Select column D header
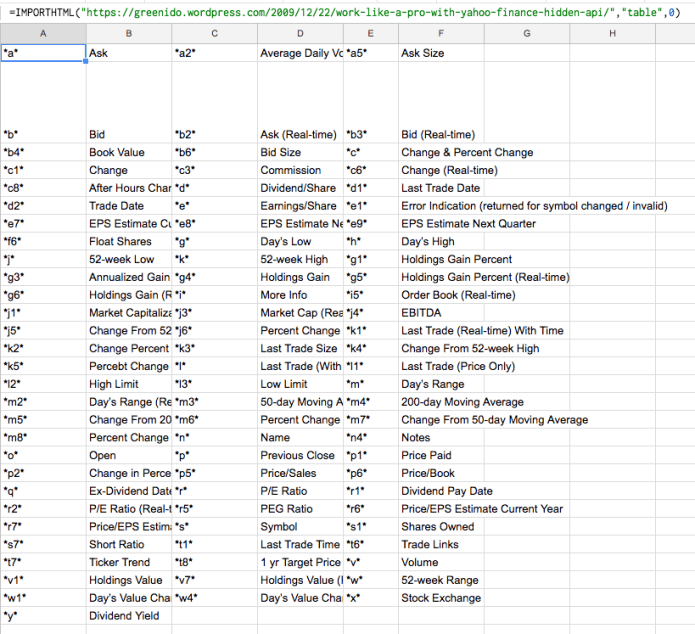This screenshot has width=695, height=634. pyautogui.click(x=300, y=33)
